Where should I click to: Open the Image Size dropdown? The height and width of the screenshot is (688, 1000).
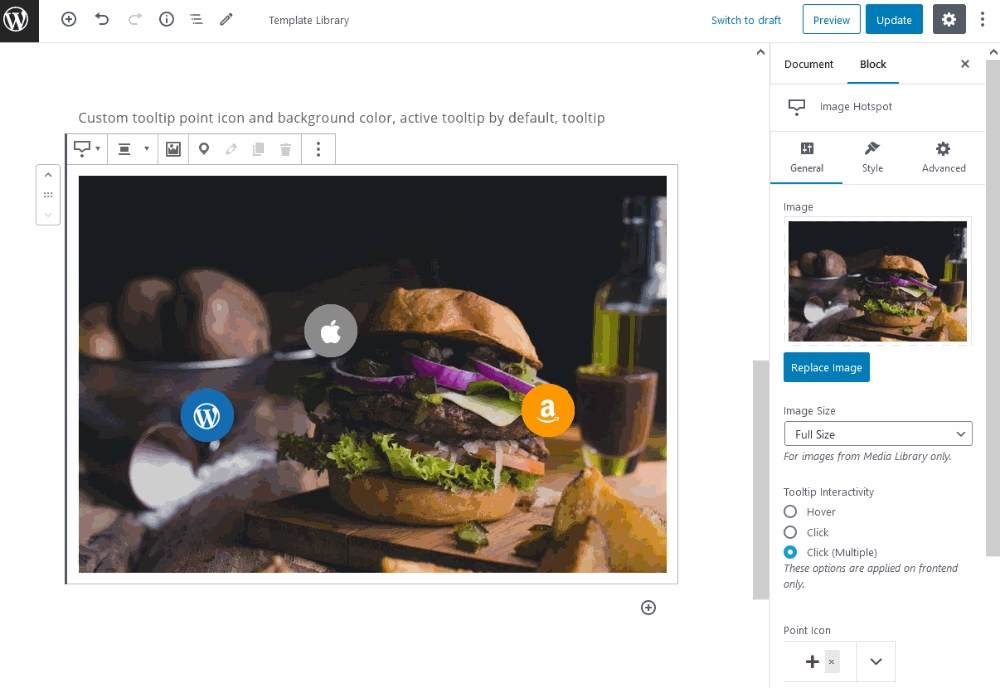878,434
